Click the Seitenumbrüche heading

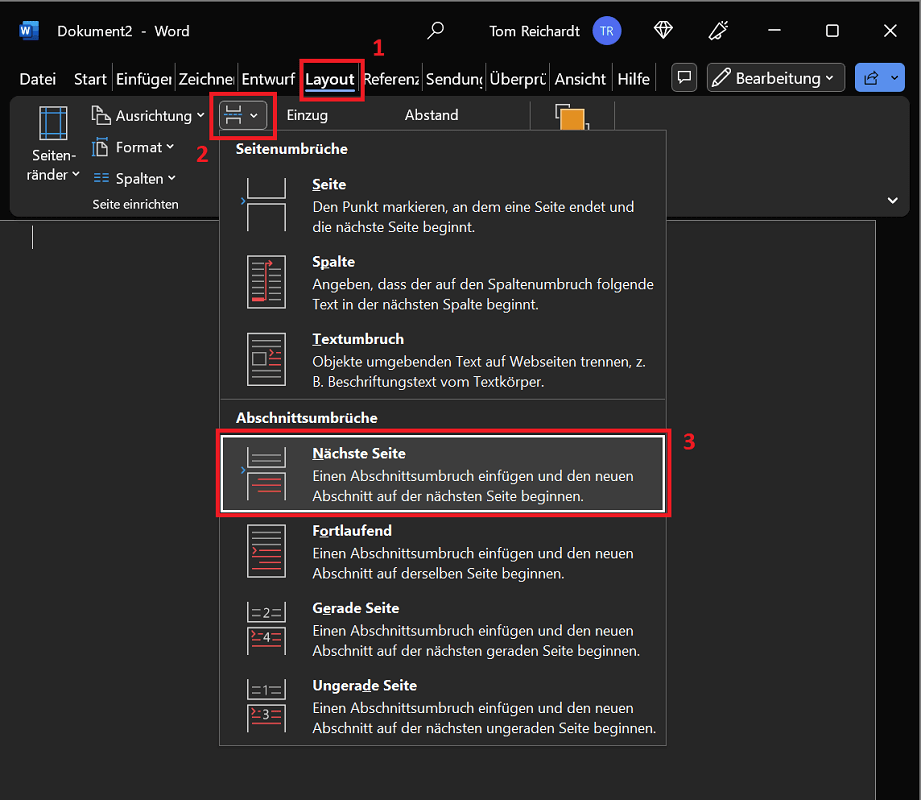(292, 149)
